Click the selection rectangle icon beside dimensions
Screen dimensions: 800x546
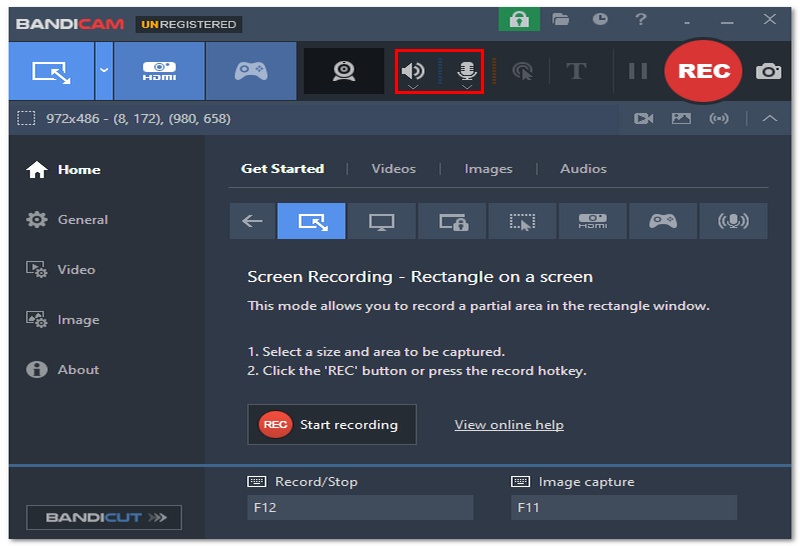[26, 118]
